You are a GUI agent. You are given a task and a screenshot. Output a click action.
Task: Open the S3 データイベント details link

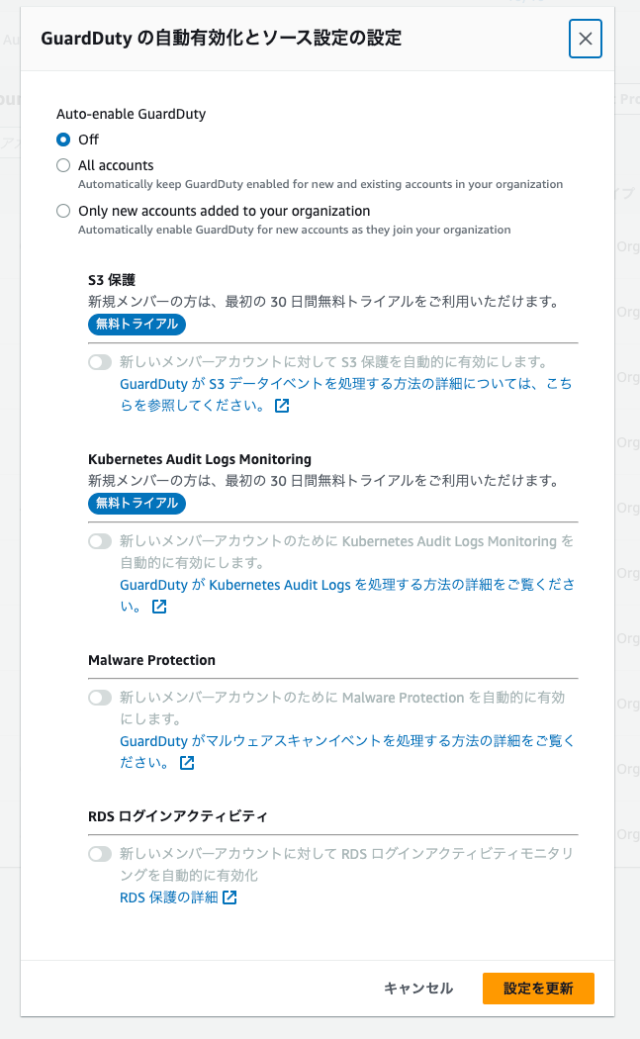[x=345, y=394]
